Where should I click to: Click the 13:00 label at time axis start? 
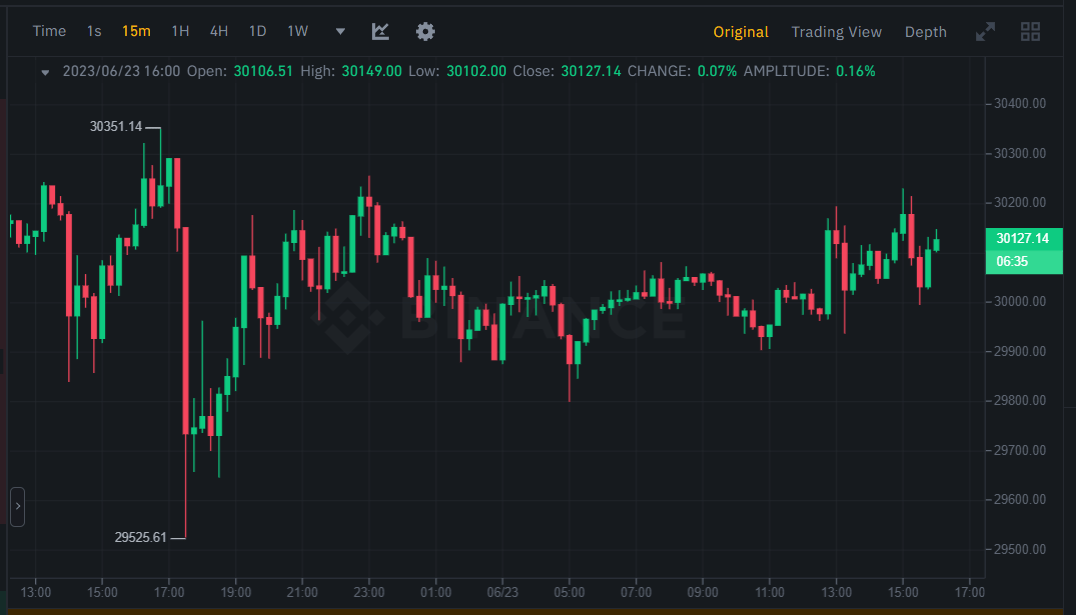36,592
